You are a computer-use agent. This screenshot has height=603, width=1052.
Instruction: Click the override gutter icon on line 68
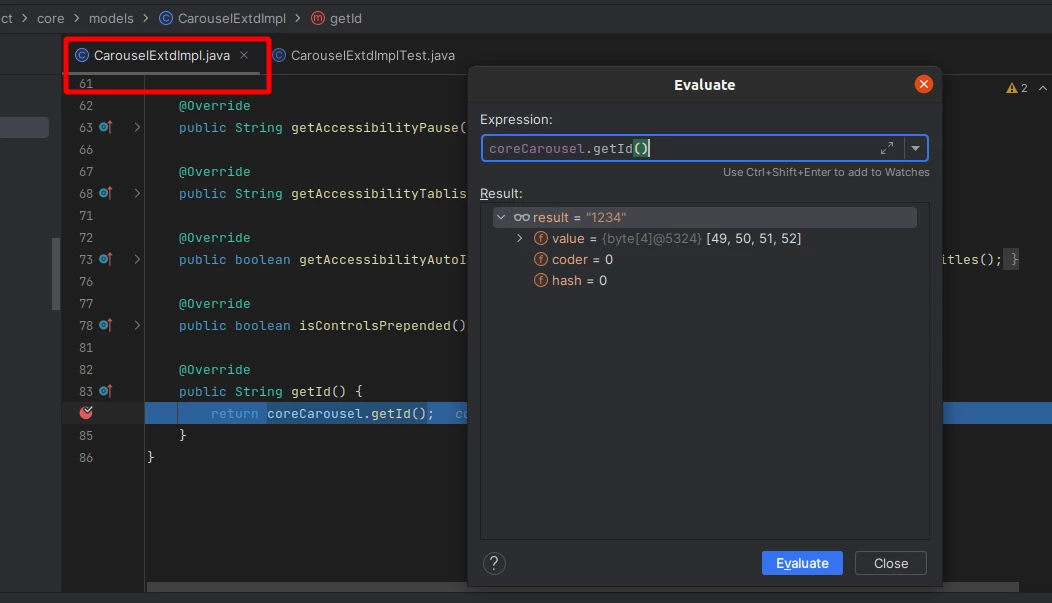106,193
